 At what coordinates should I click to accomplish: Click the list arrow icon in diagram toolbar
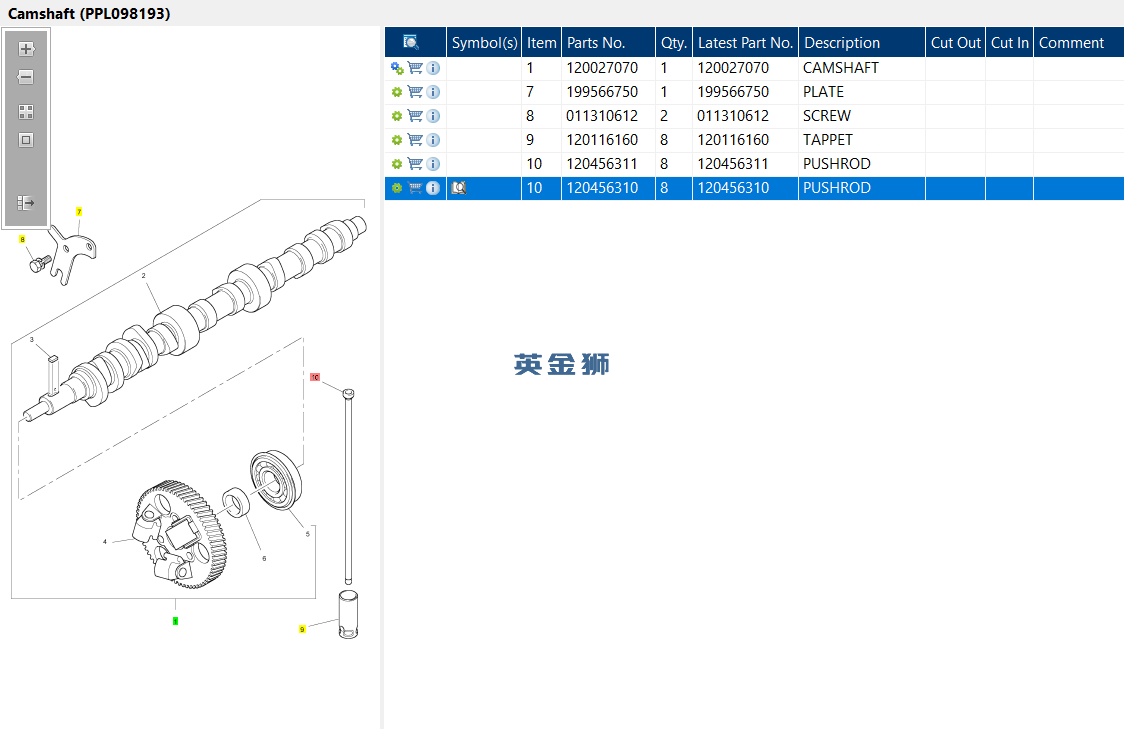pyautogui.click(x=26, y=204)
